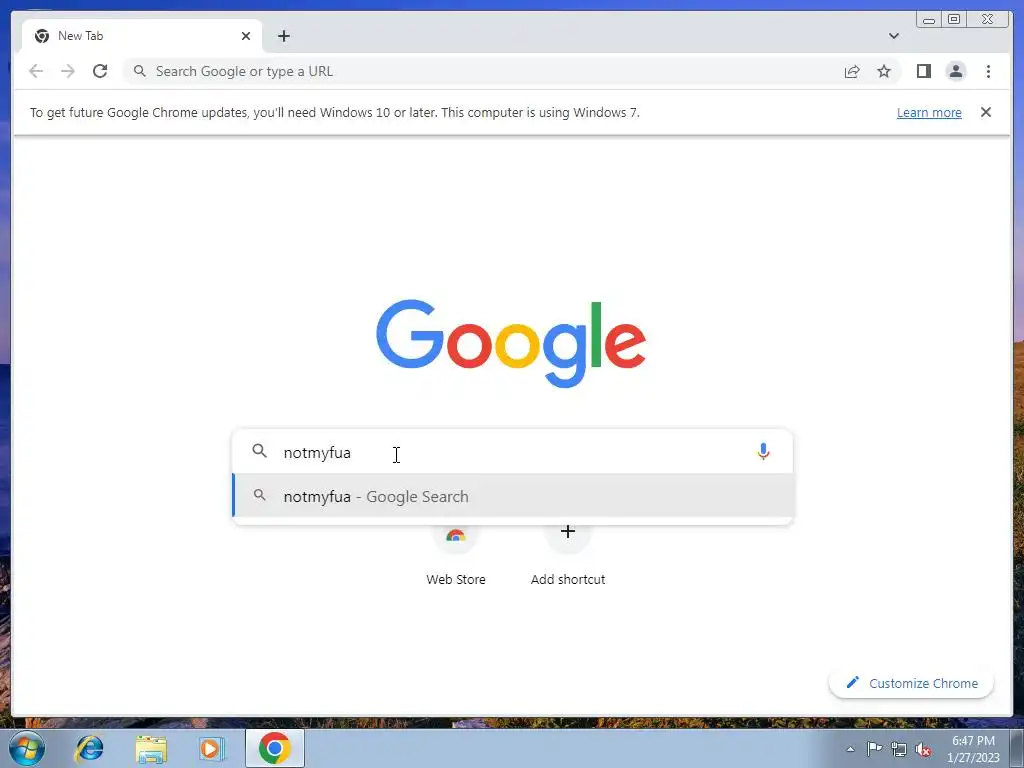
Task: Click the Share this page icon
Action: 852,71
